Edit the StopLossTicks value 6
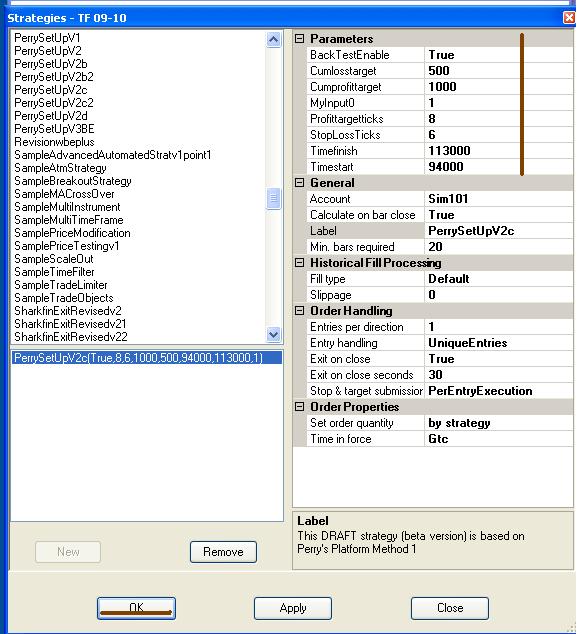Viewport: 580px width, 634px height. click(x=499, y=135)
